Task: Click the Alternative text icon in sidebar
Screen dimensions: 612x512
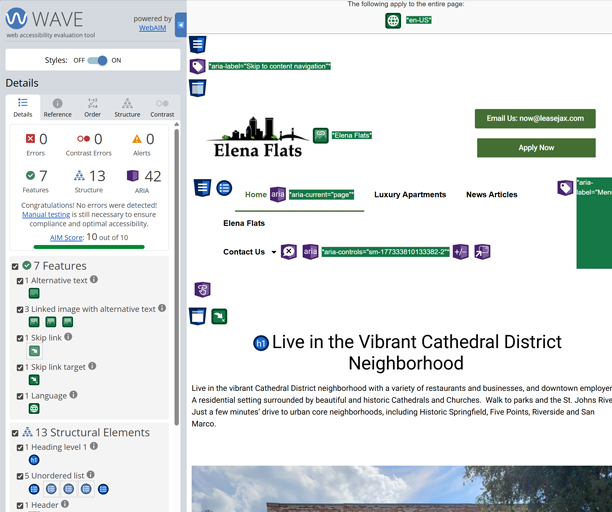Action: click(34, 293)
